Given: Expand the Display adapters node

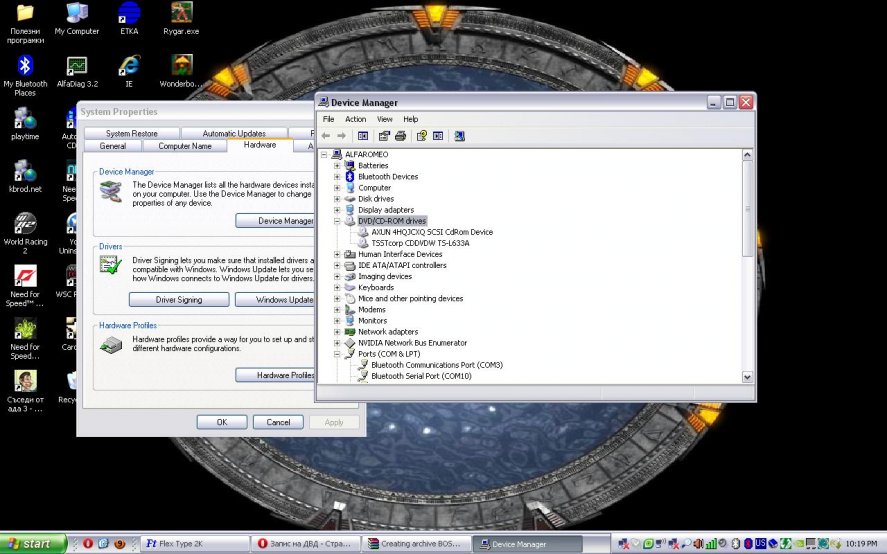Looking at the screenshot, I should tap(337, 210).
